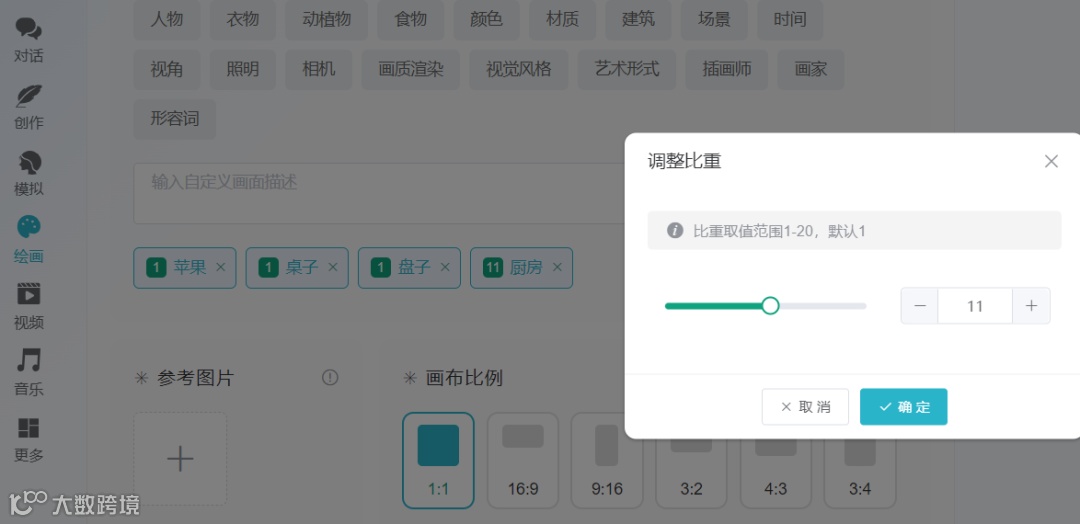Remove the 桌子 tag with its x
Screen dimensions: 1080x524
point(333,267)
